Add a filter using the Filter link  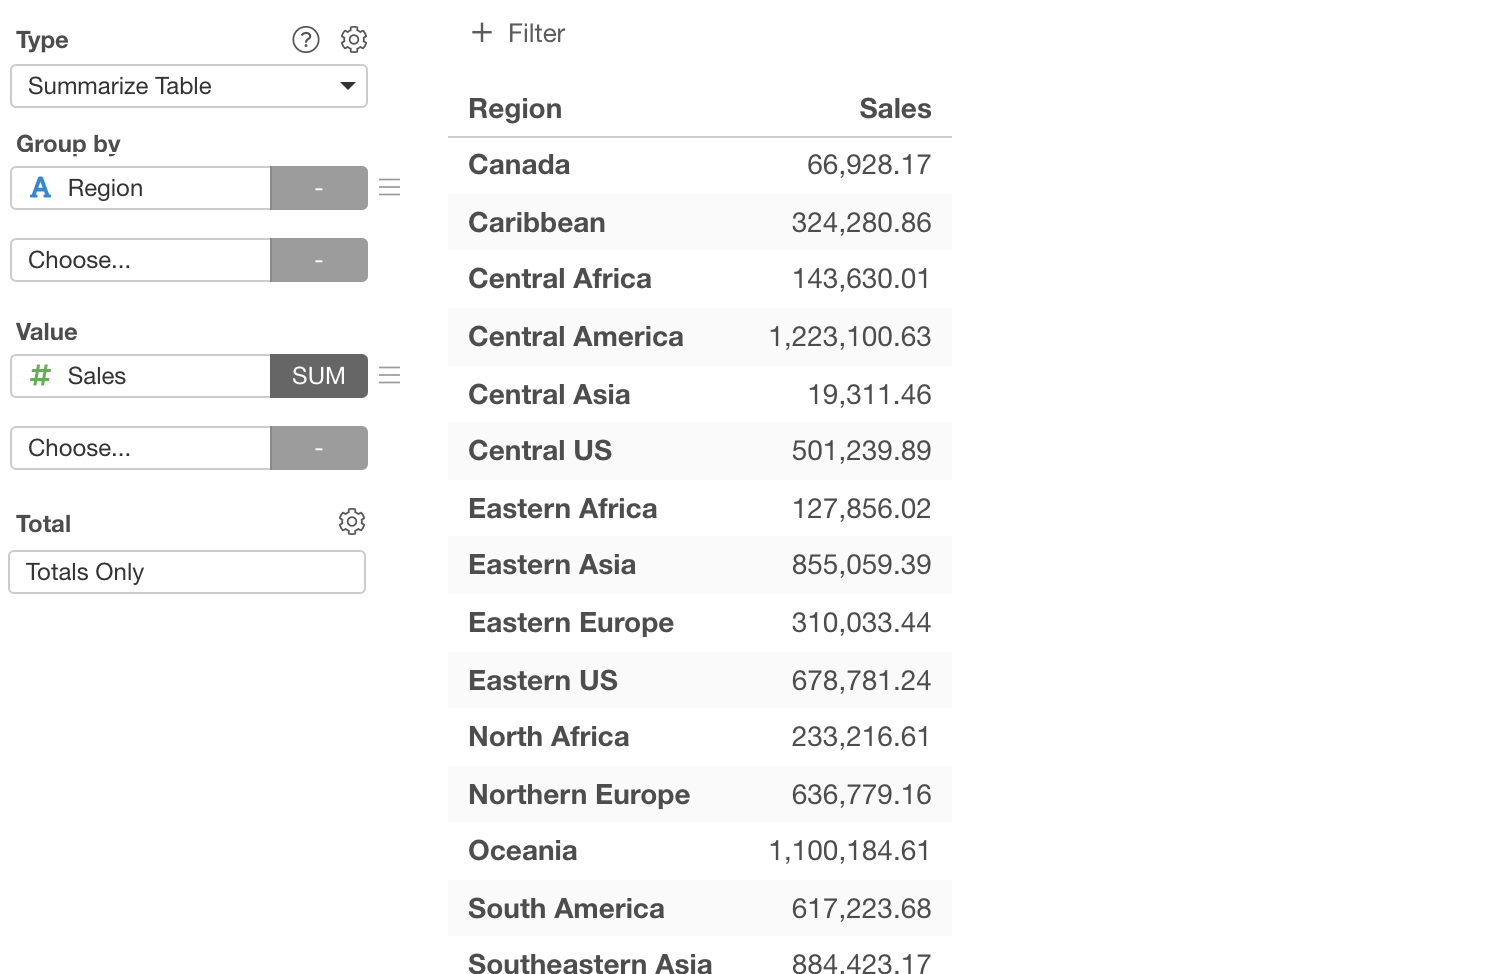(x=536, y=34)
